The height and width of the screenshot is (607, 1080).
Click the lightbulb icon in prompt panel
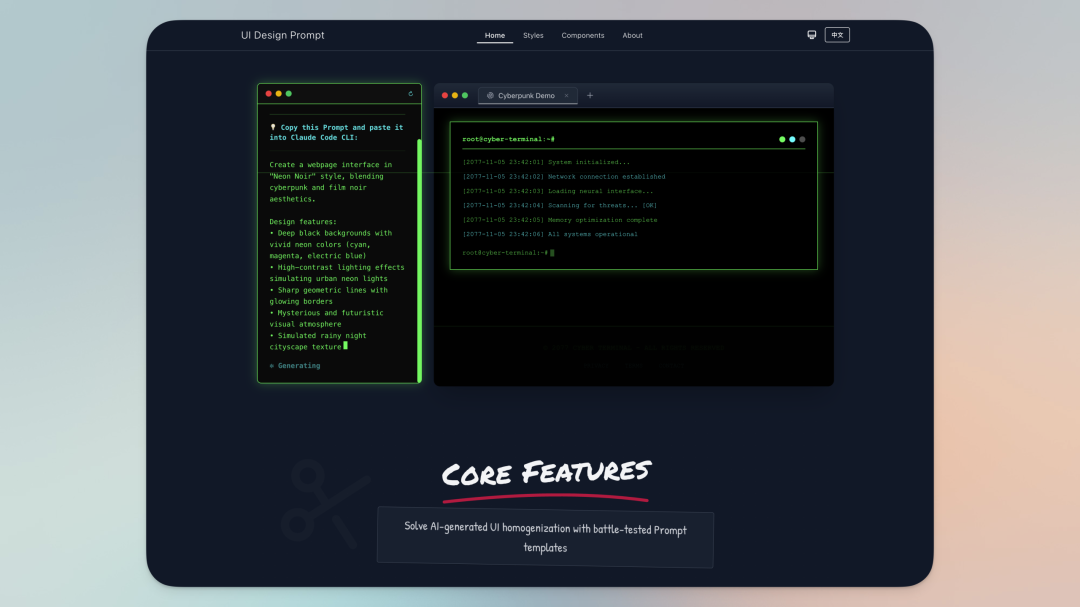point(273,128)
